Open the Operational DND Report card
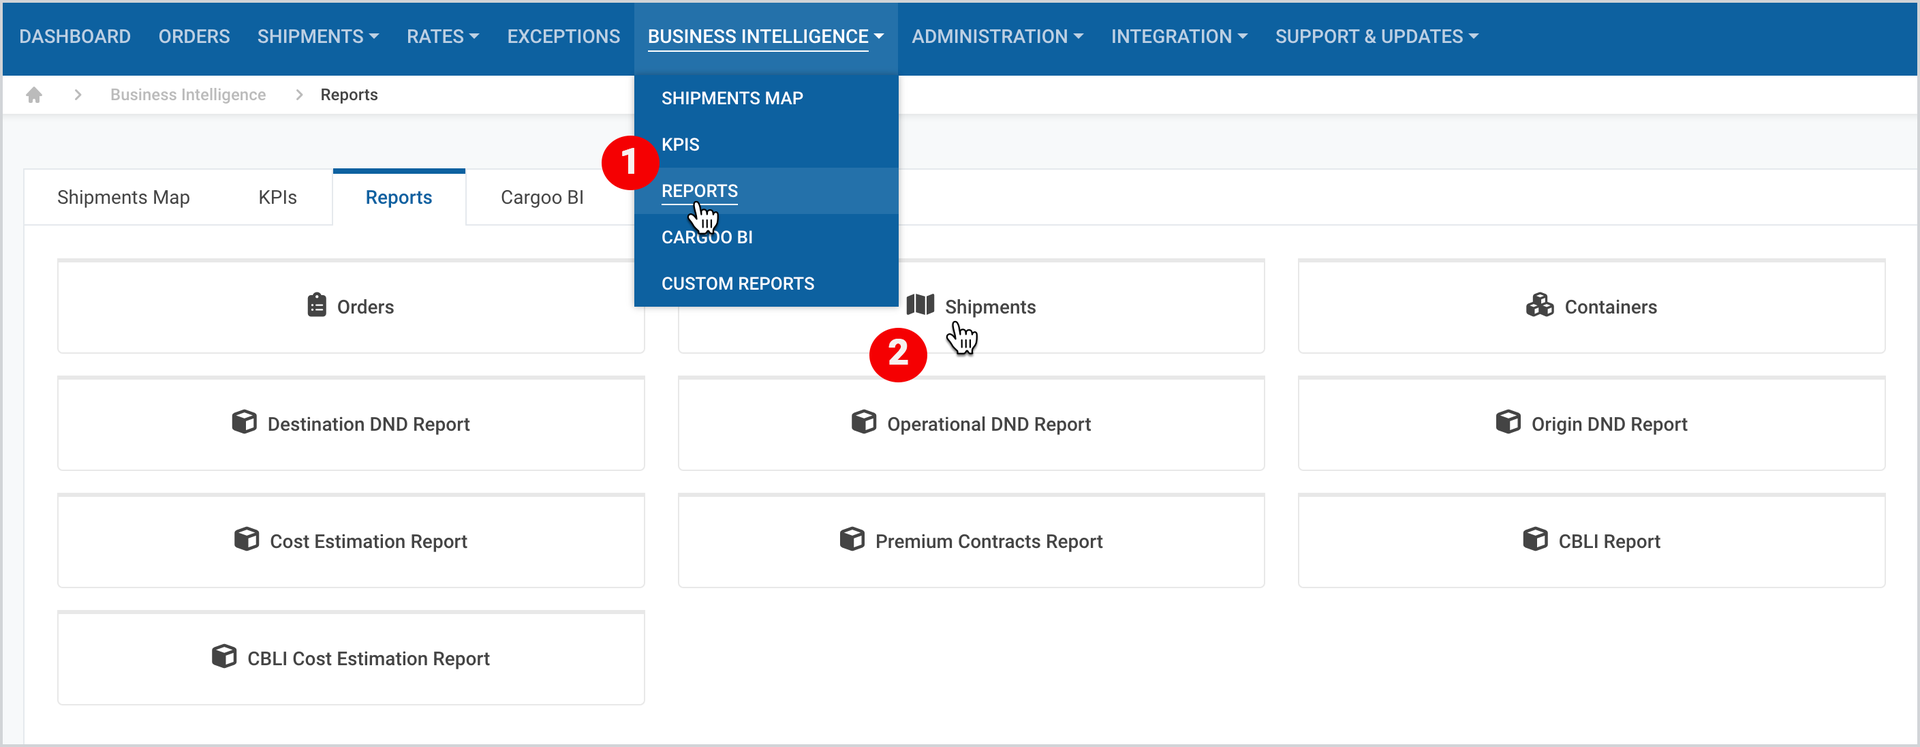 click(x=971, y=423)
